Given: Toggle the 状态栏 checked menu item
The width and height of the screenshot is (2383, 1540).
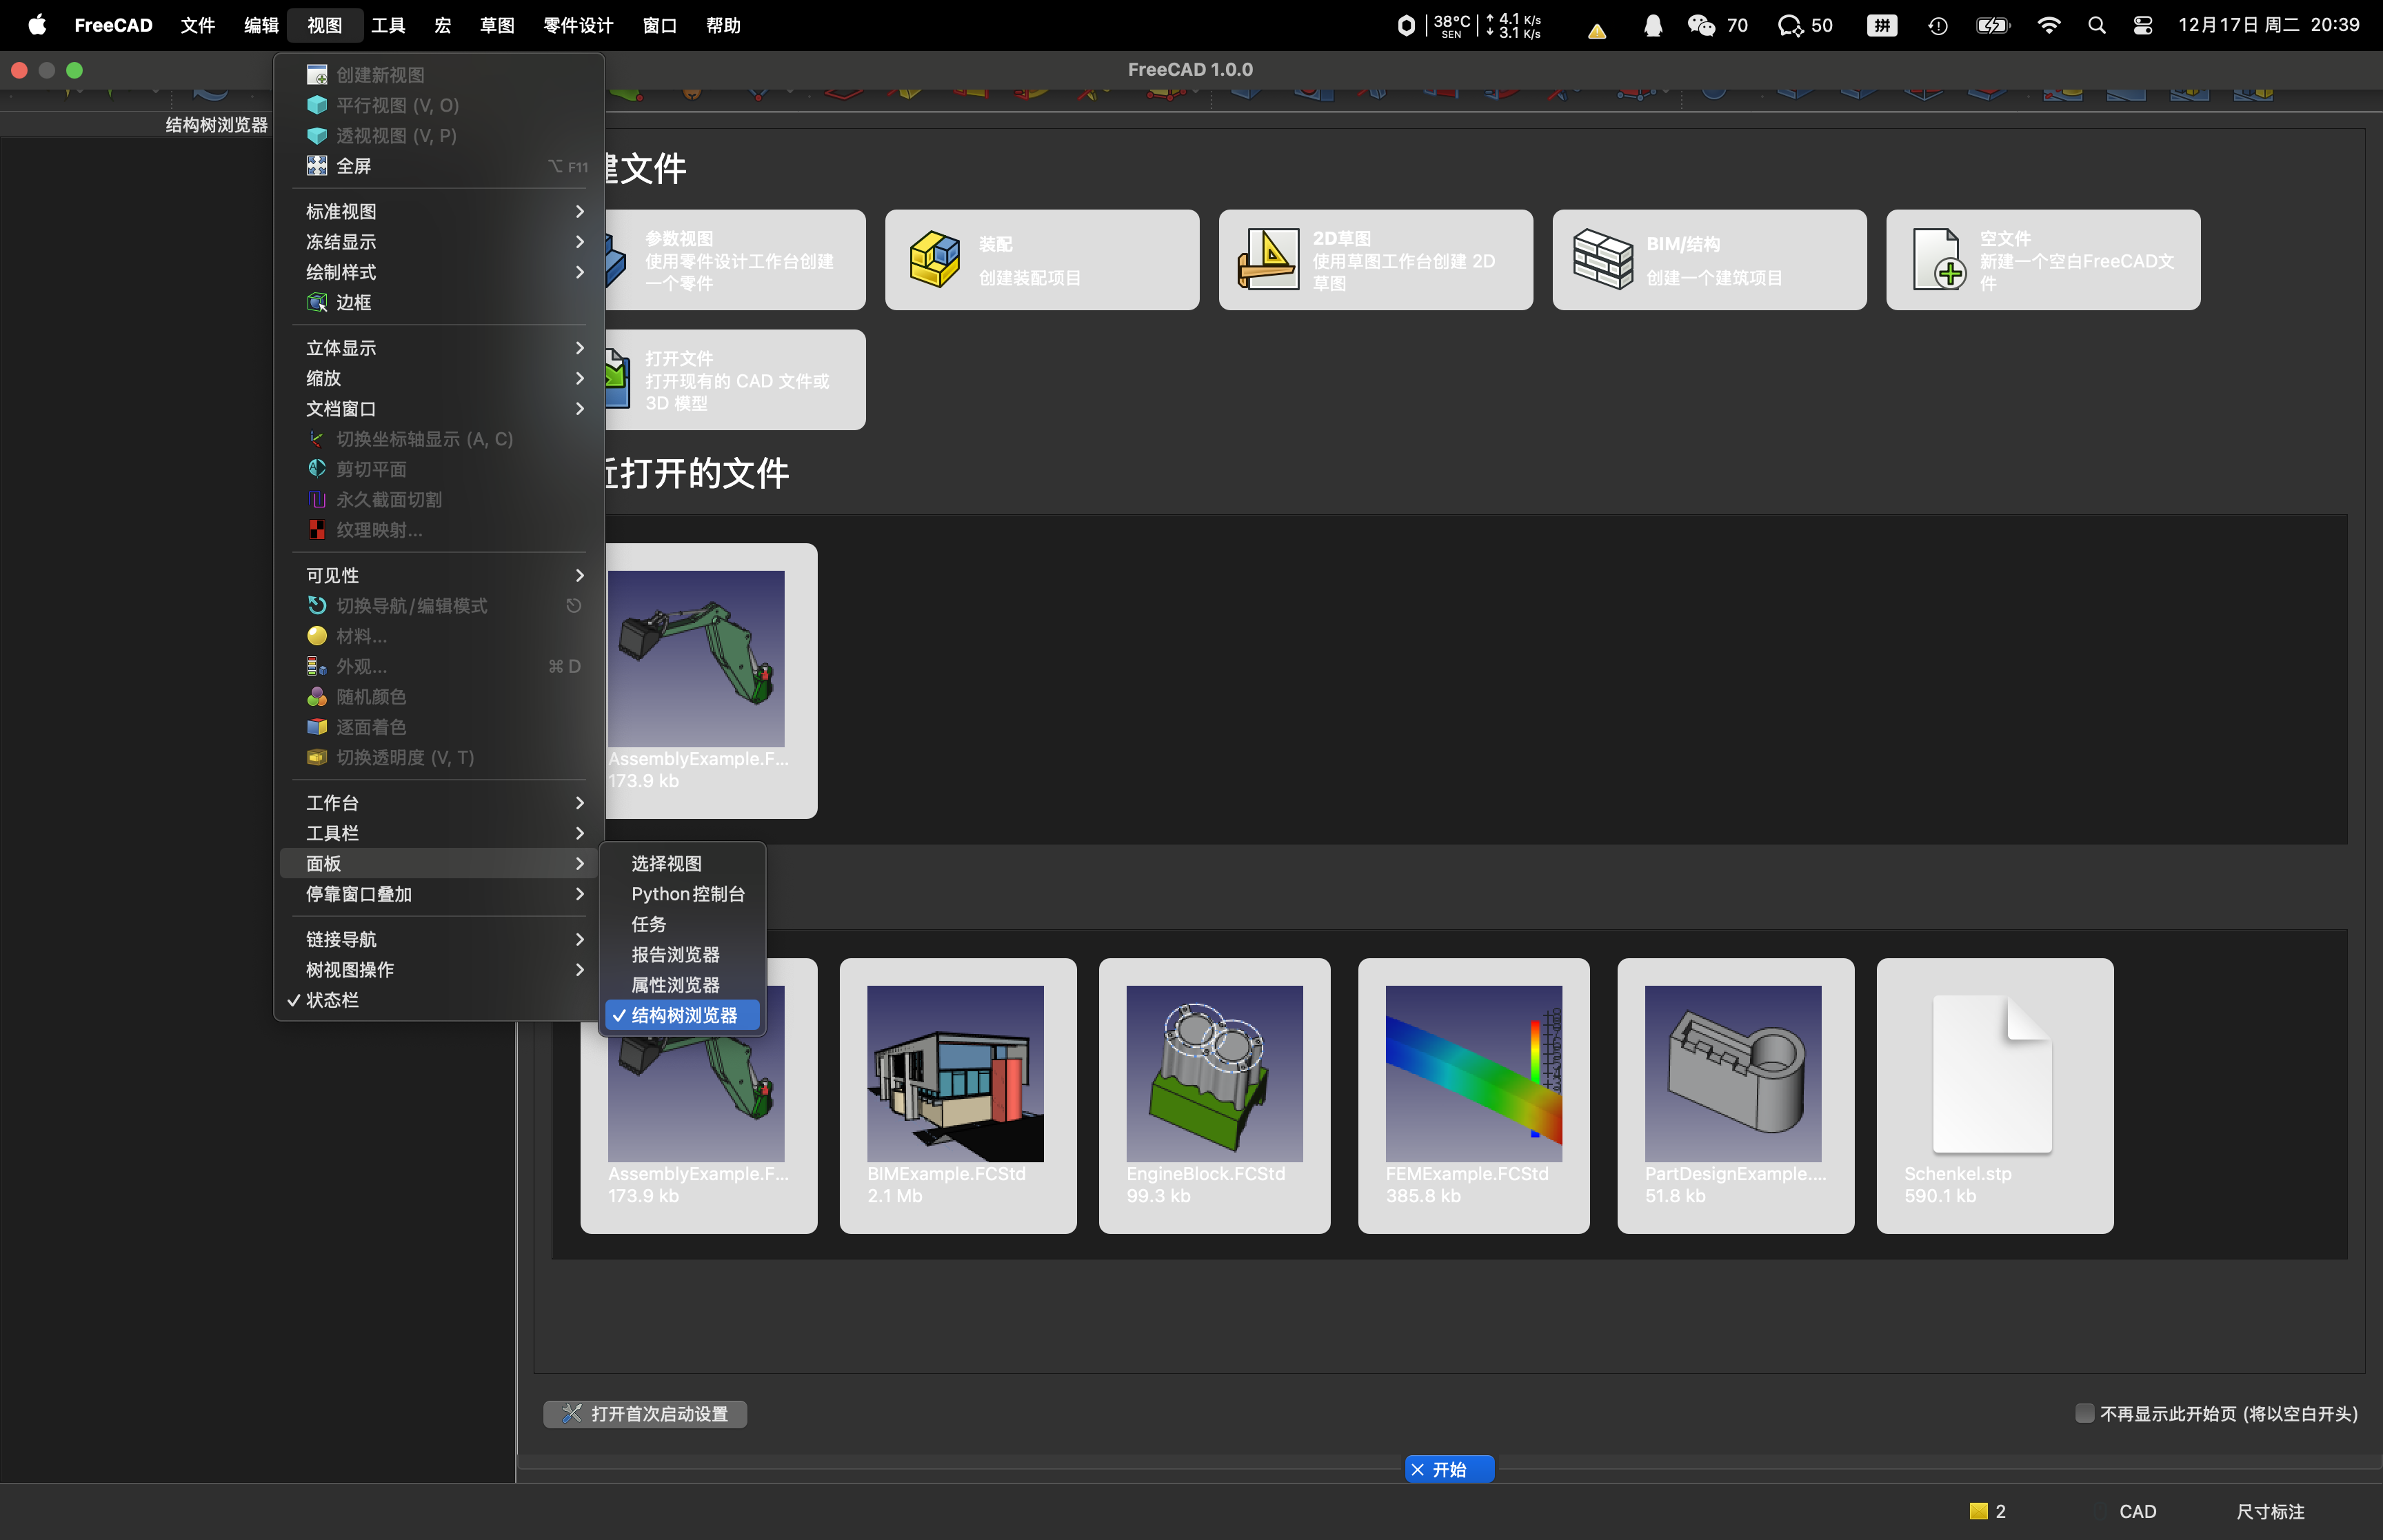Looking at the screenshot, I should 437,1000.
